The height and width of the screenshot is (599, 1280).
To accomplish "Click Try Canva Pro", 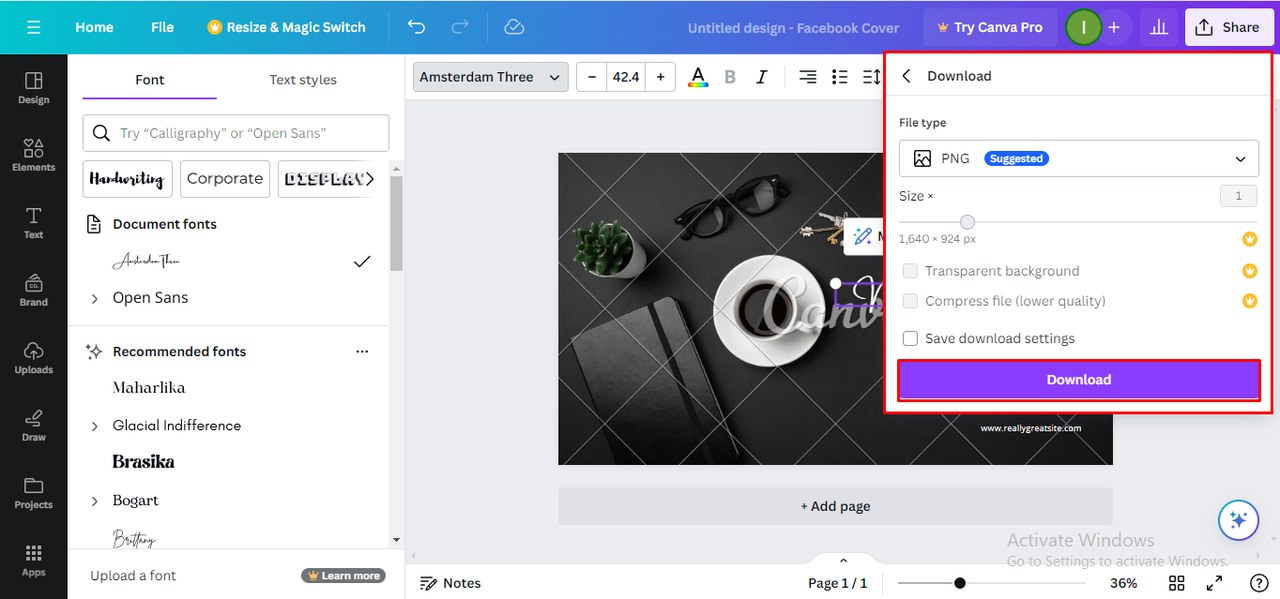I will pos(989,27).
